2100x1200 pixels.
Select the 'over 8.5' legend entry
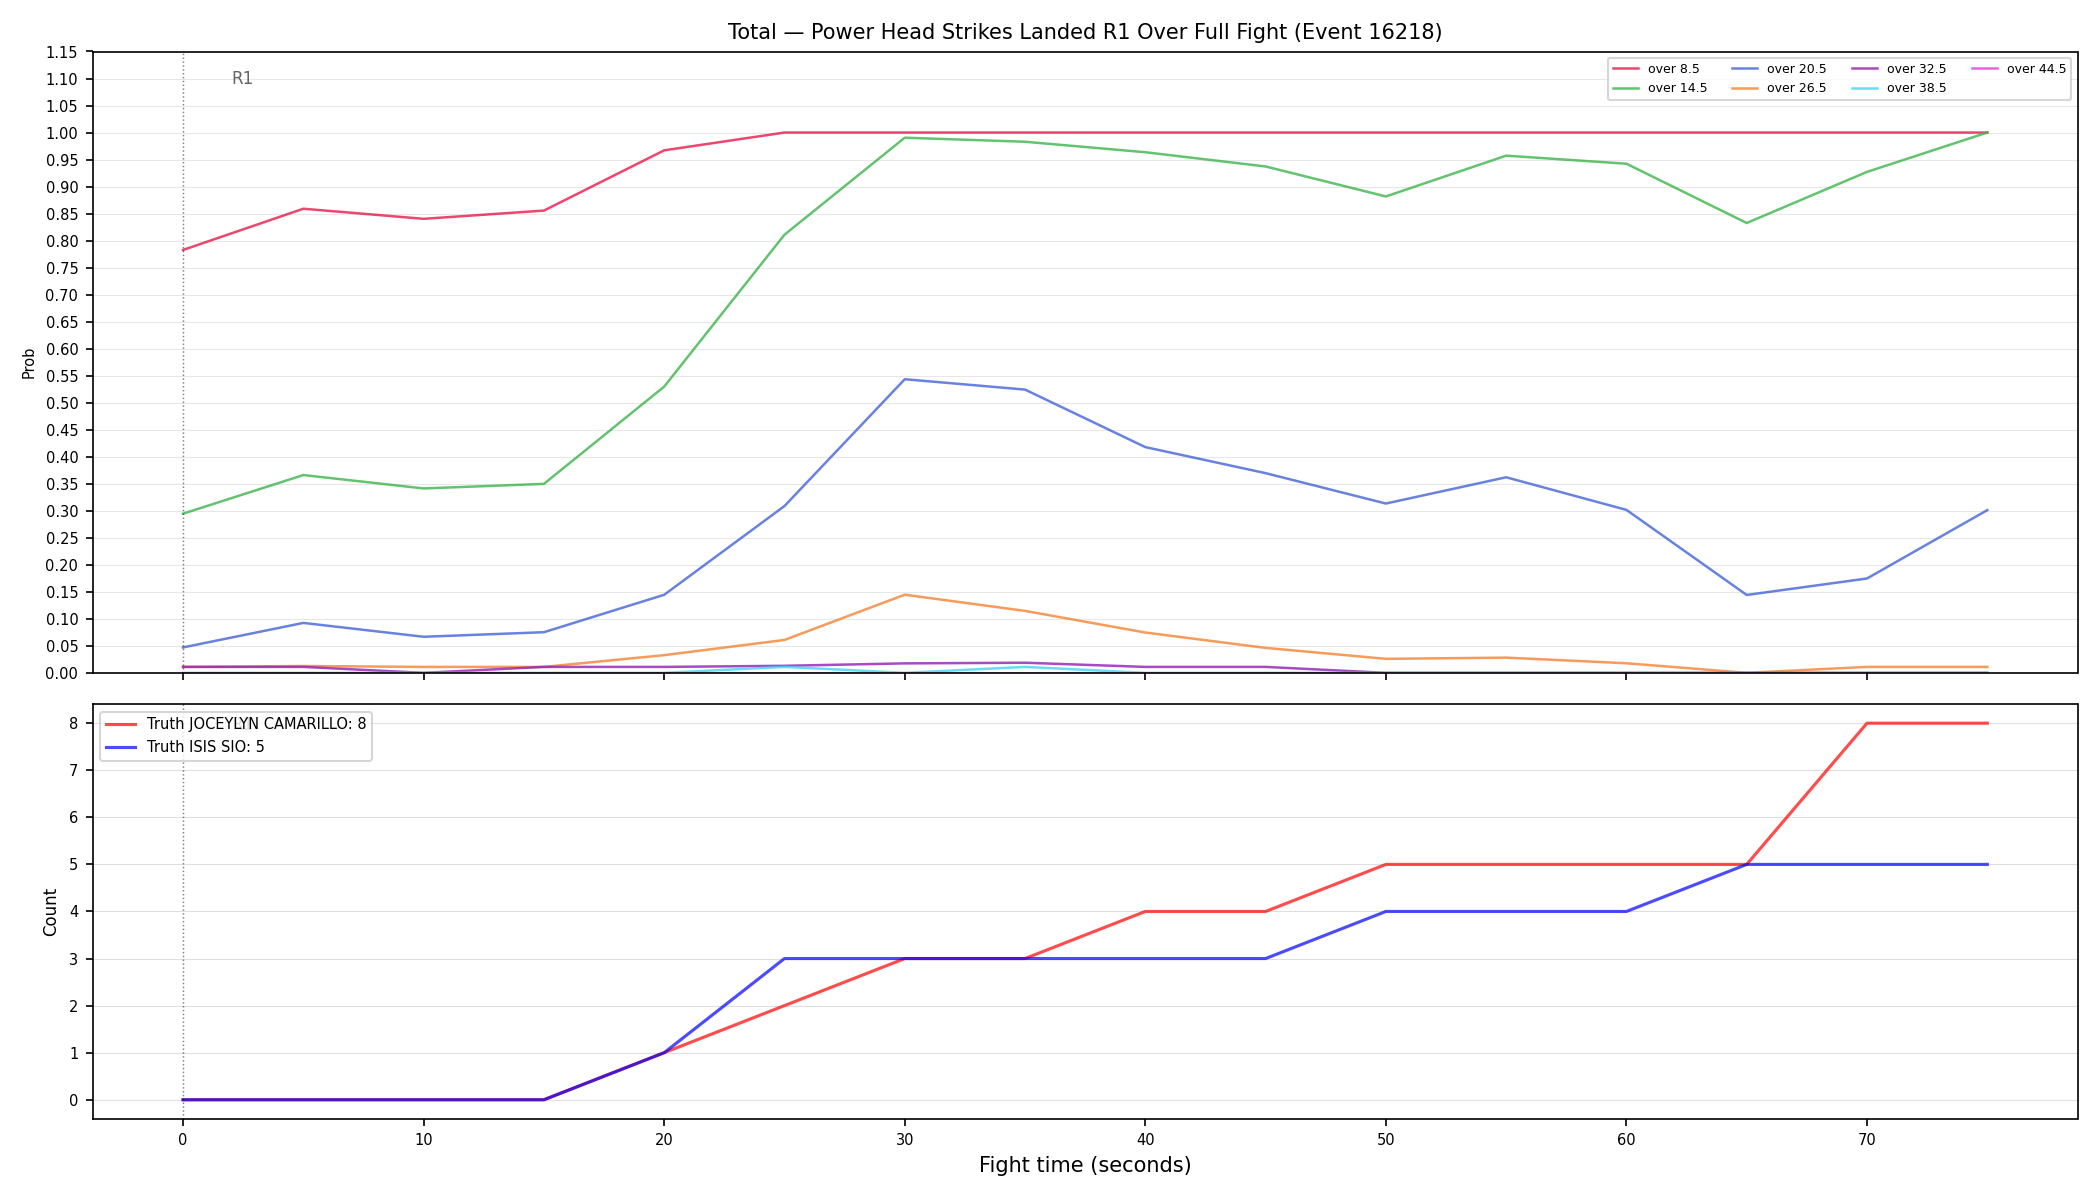1655,69
